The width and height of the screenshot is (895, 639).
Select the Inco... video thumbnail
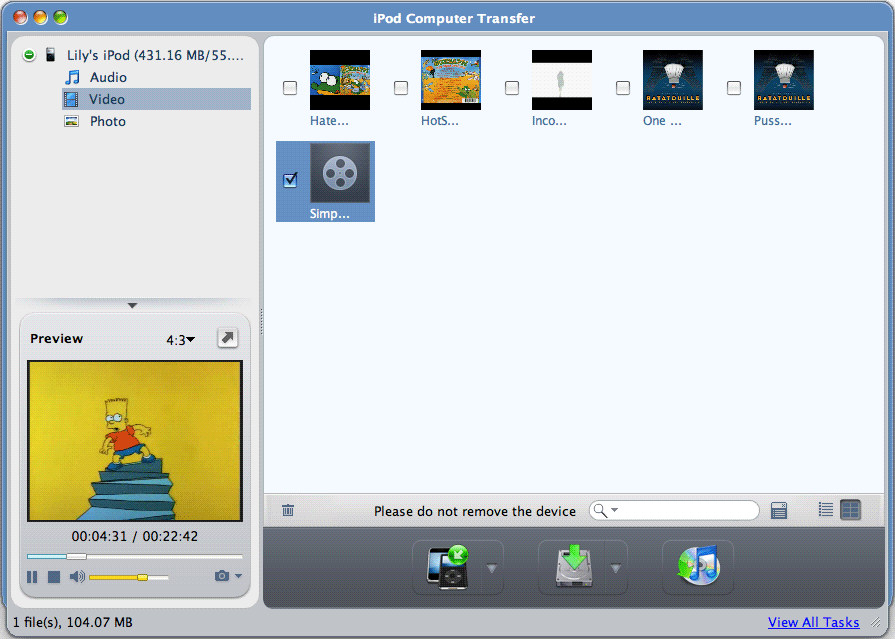pos(562,80)
